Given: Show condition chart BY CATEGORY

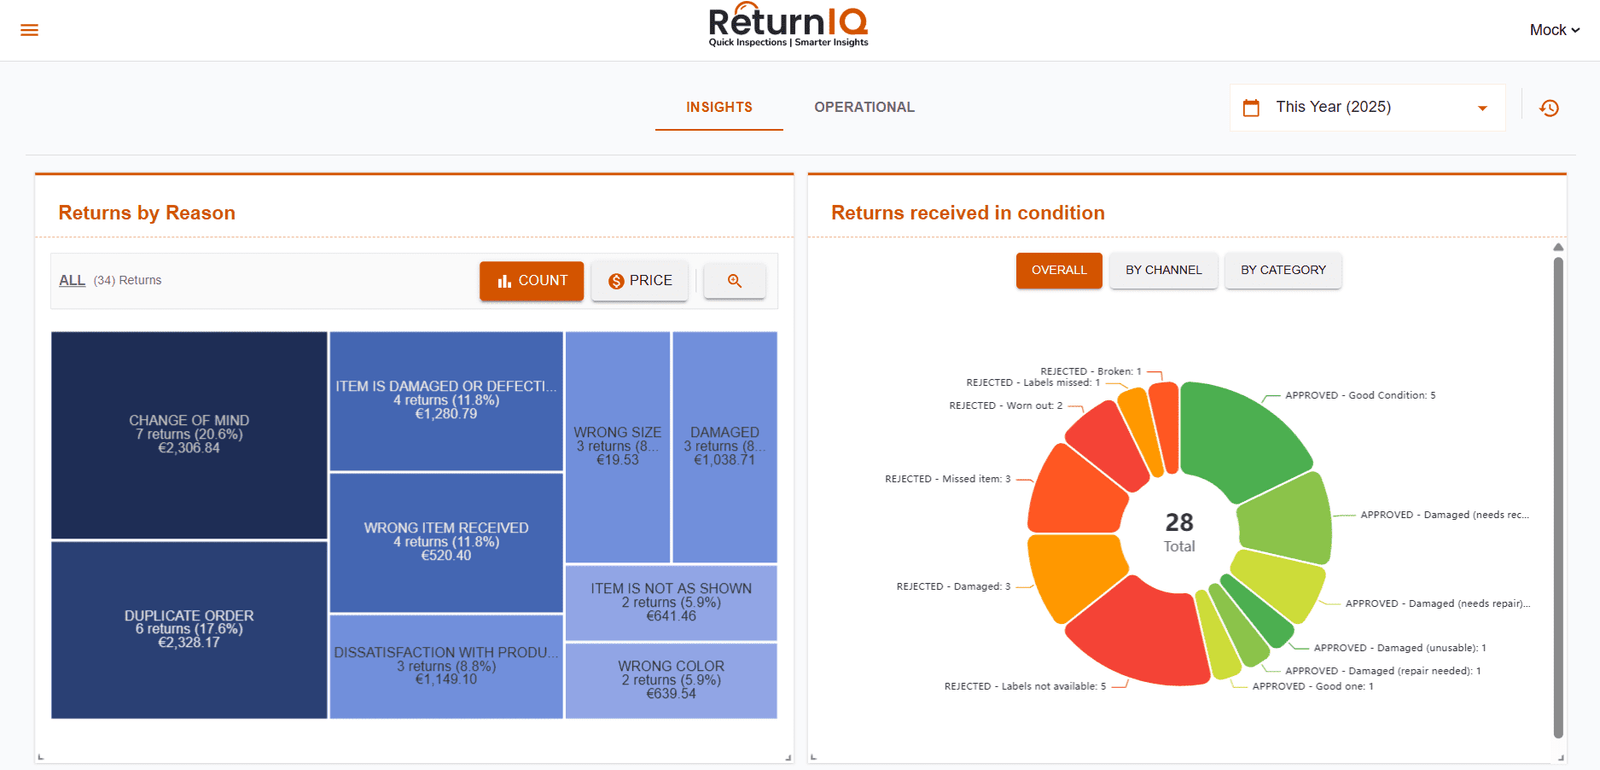Looking at the screenshot, I should 1283,270.
